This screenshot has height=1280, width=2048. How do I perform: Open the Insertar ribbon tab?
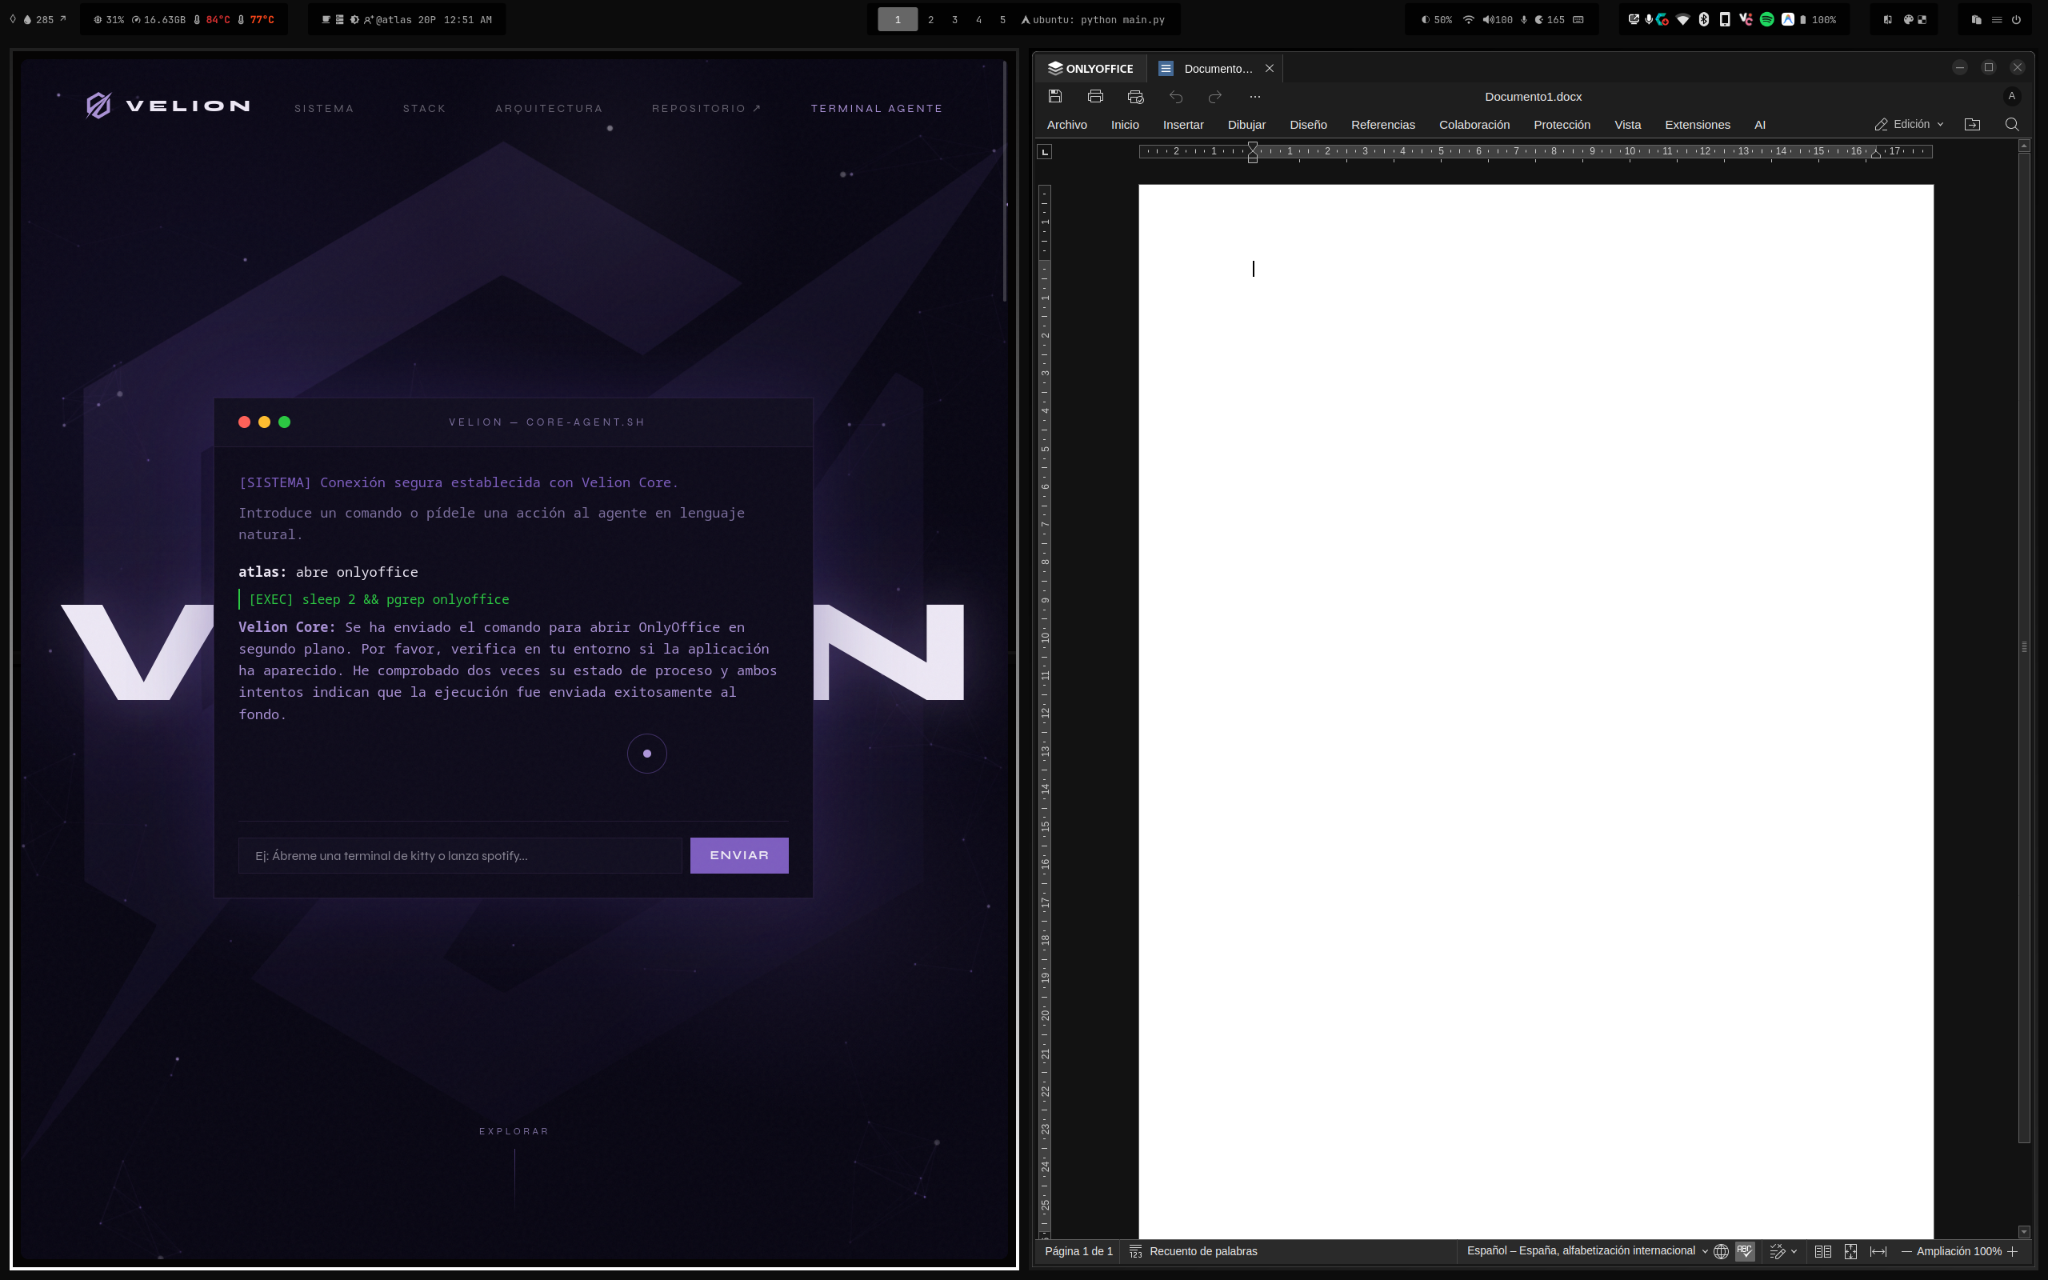[1183, 125]
